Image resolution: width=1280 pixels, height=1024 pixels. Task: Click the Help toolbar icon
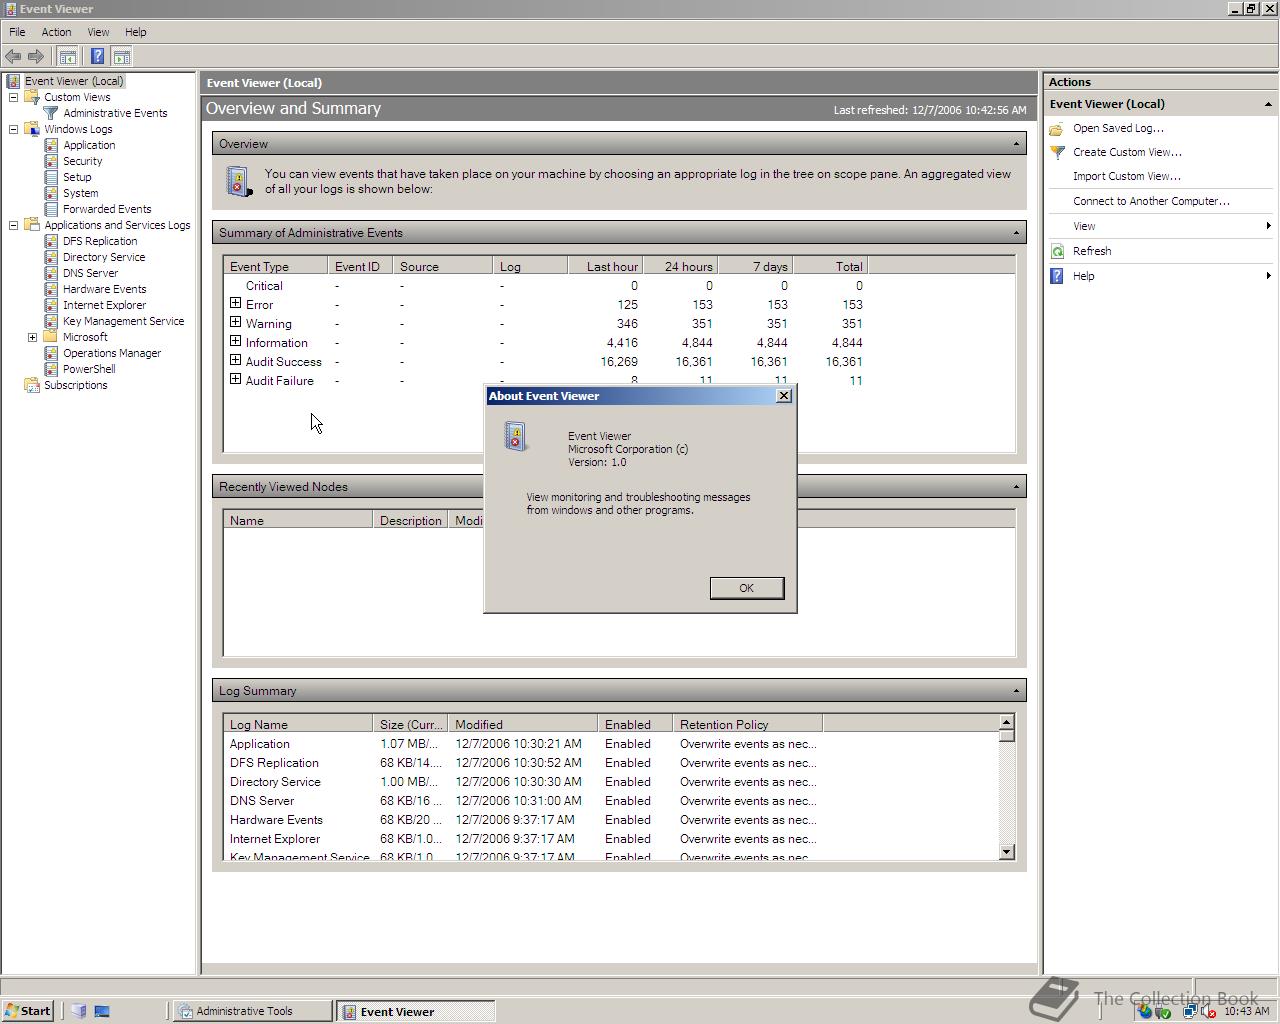[x=97, y=57]
